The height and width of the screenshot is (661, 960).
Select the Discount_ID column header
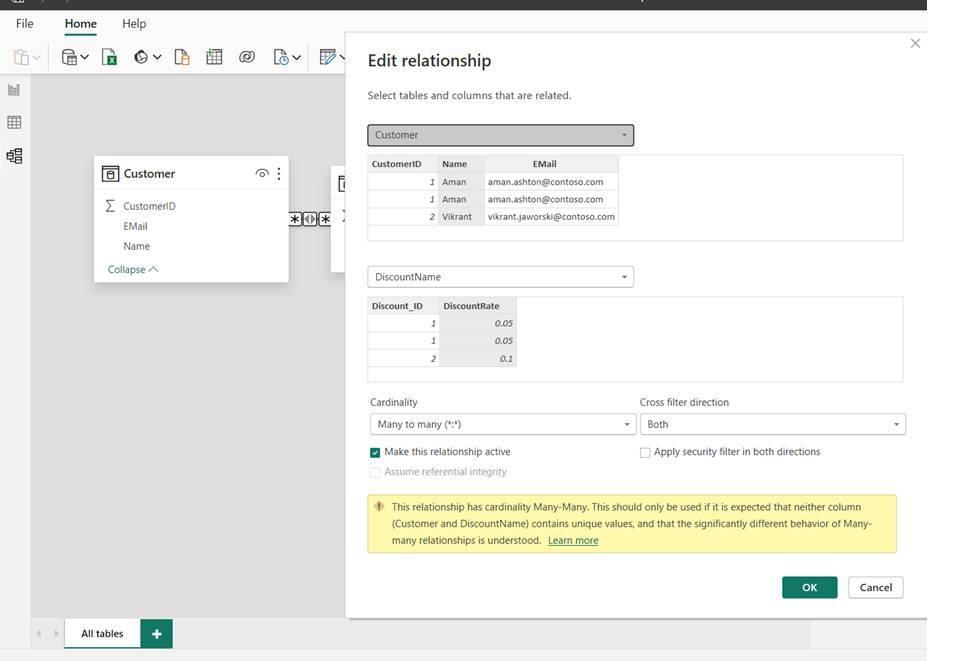(x=403, y=306)
